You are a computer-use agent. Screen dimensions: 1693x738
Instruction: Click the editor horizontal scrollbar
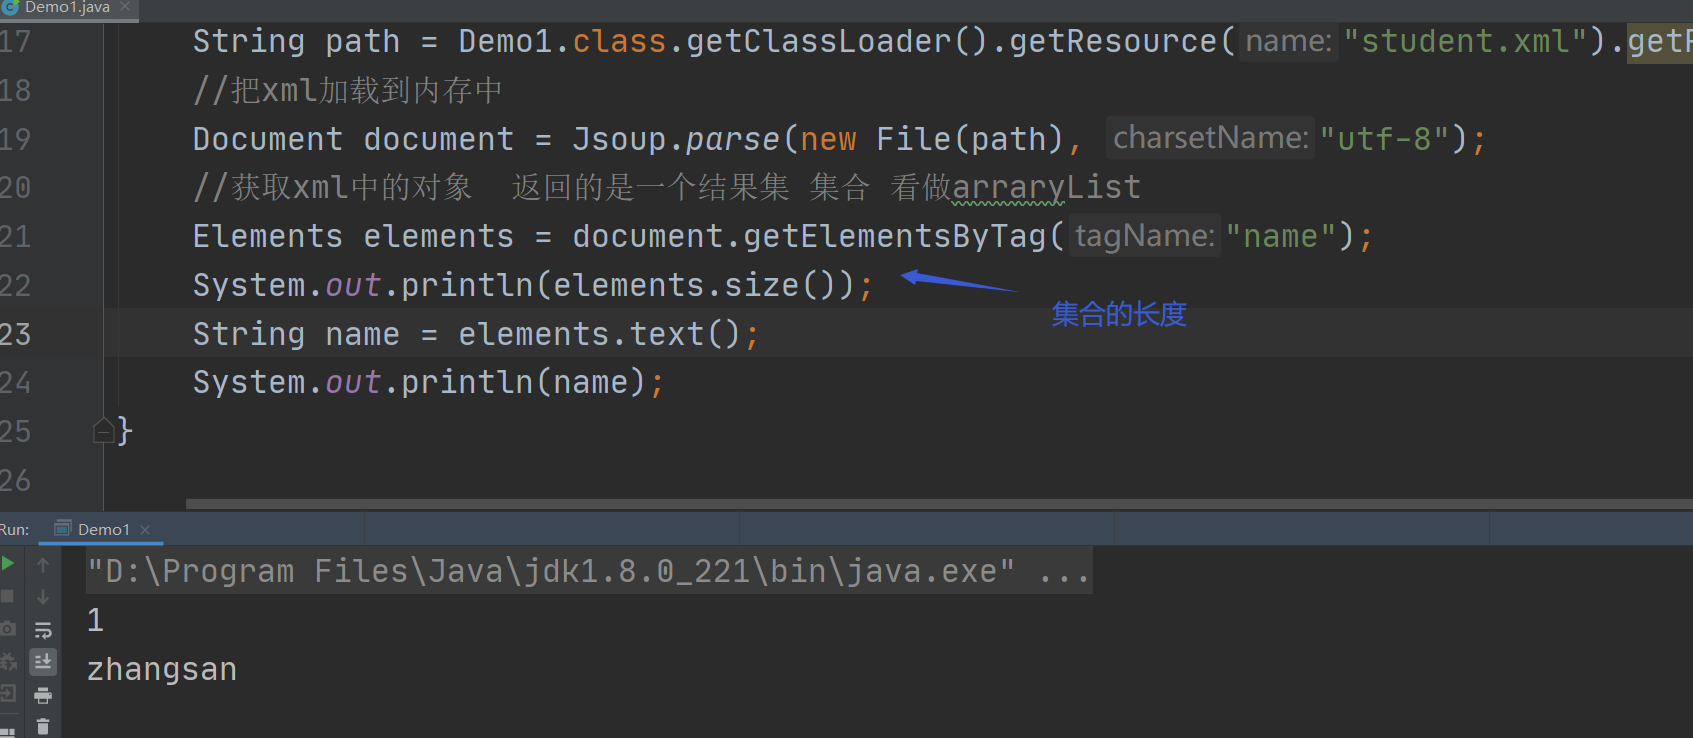click(938, 504)
